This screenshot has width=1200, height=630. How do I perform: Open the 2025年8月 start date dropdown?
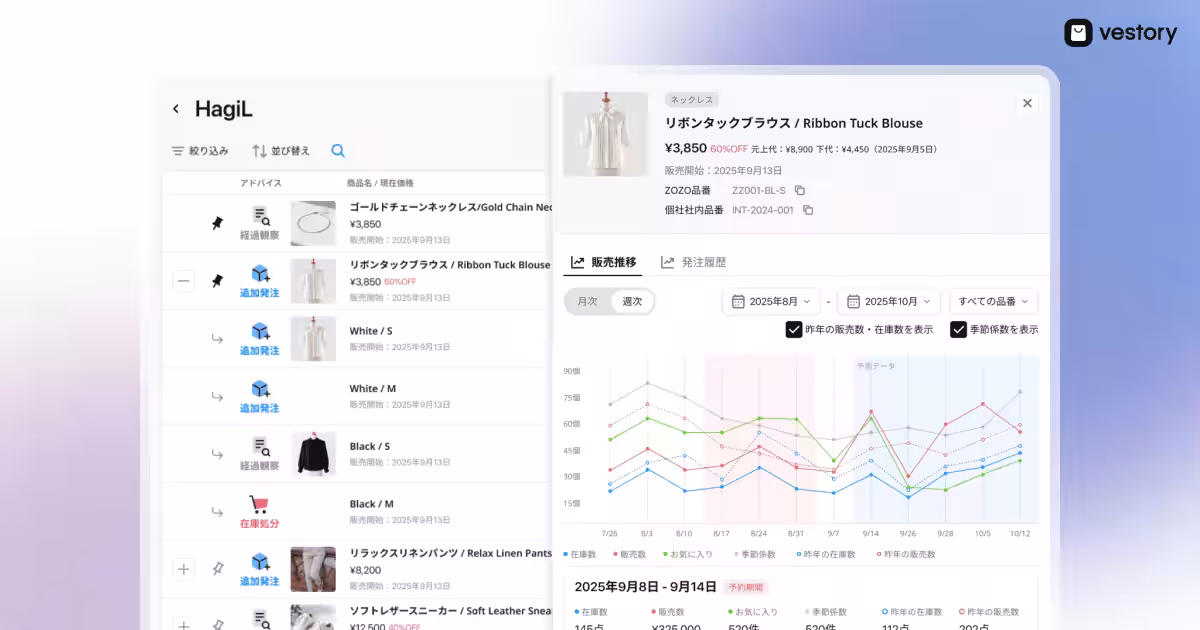(x=771, y=300)
